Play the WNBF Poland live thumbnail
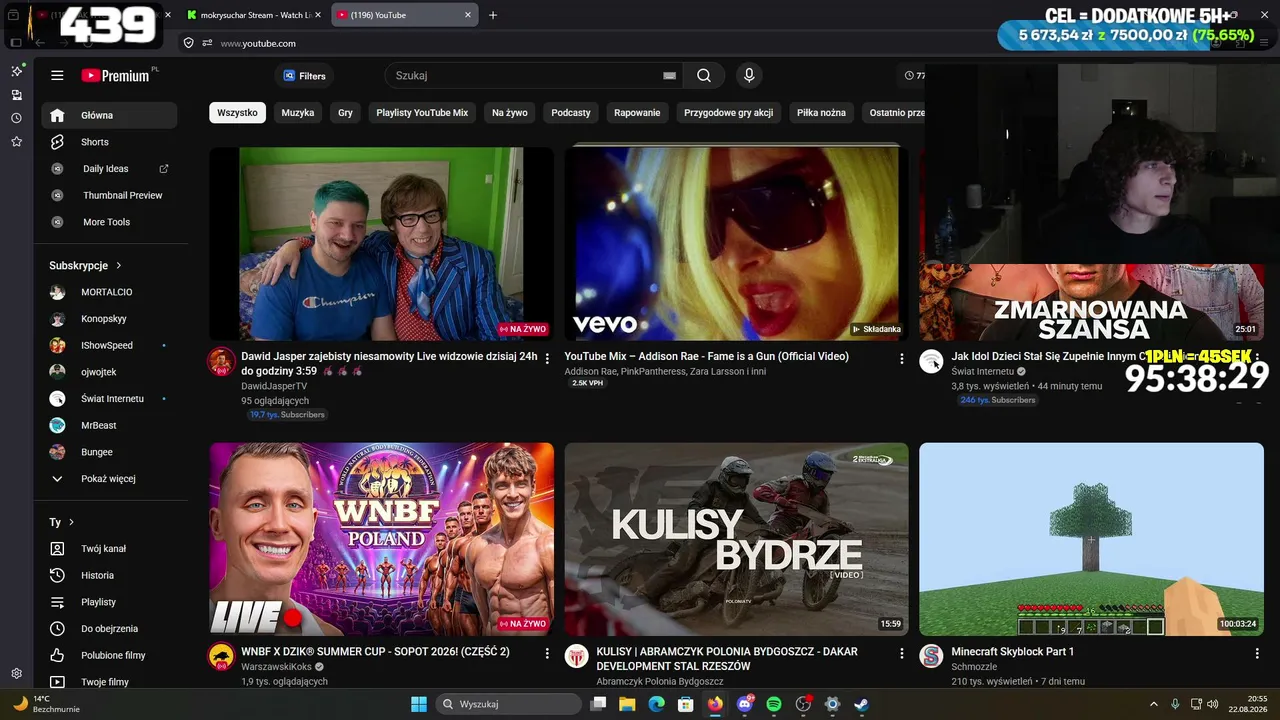This screenshot has width=1280, height=720. click(381, 539)
